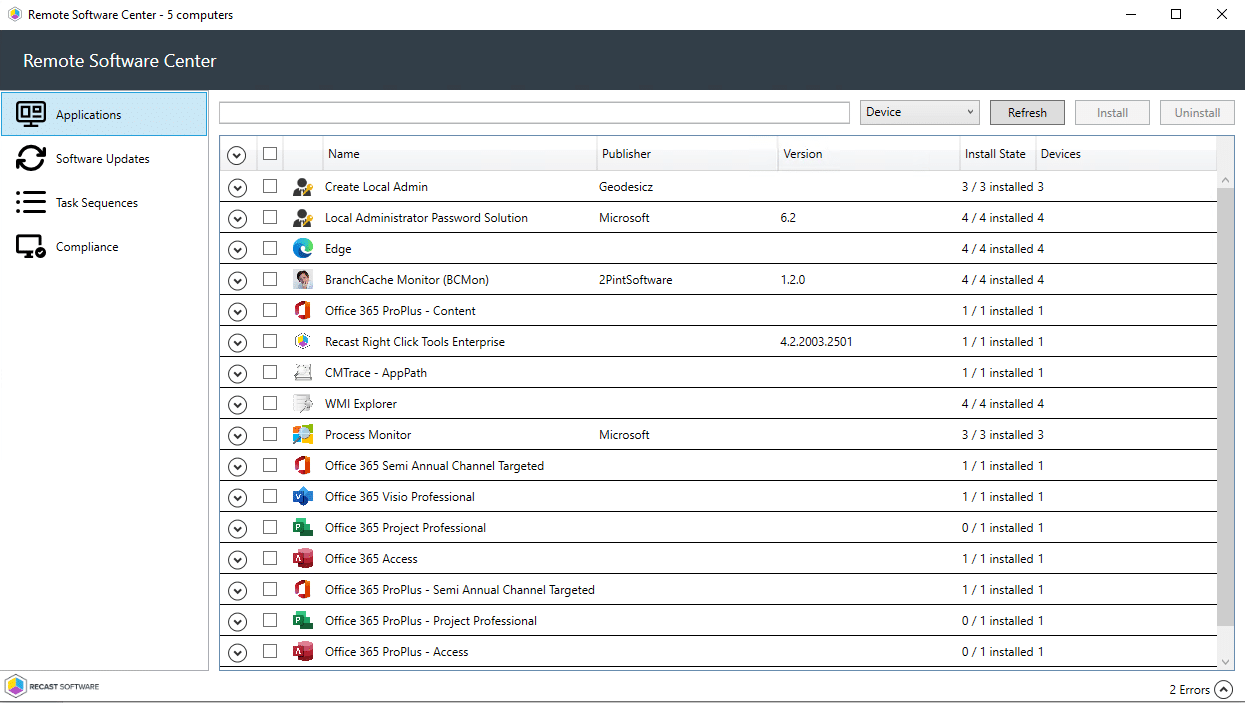Click the WMI Explorer app icon

302,404
